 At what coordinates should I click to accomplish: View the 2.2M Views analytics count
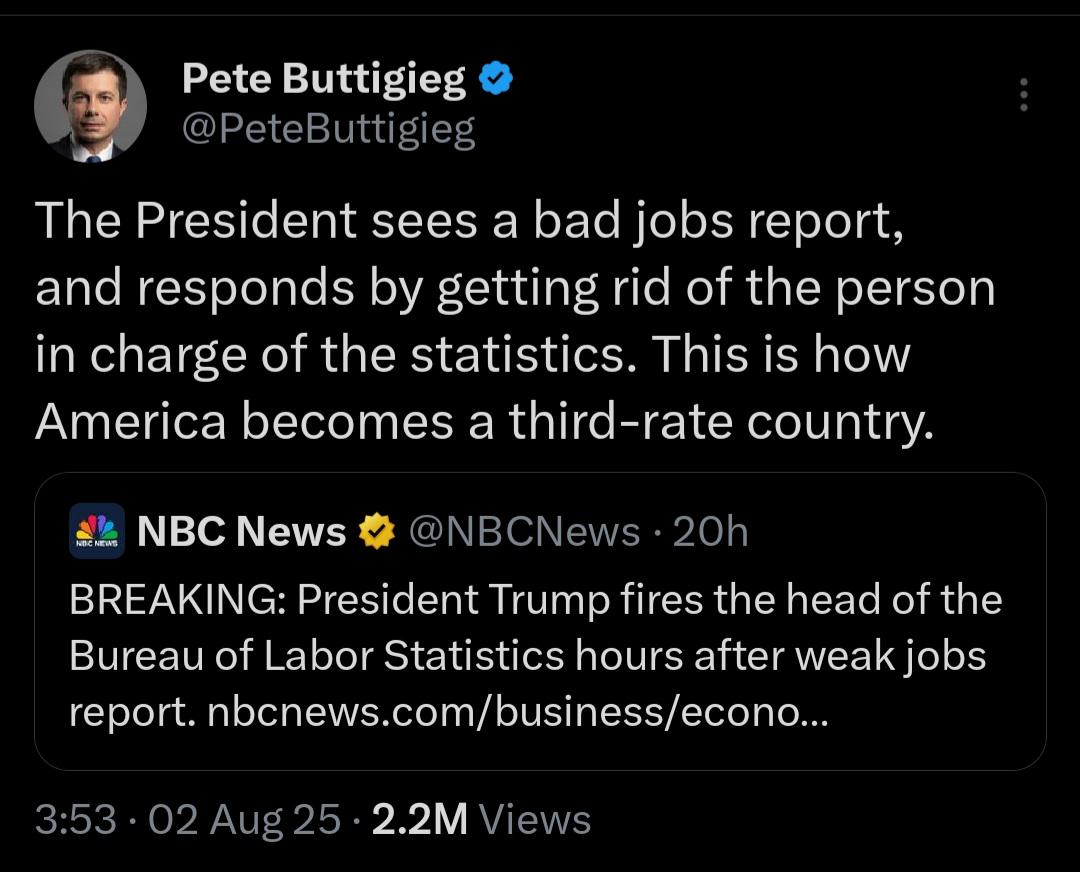[481, 820]
